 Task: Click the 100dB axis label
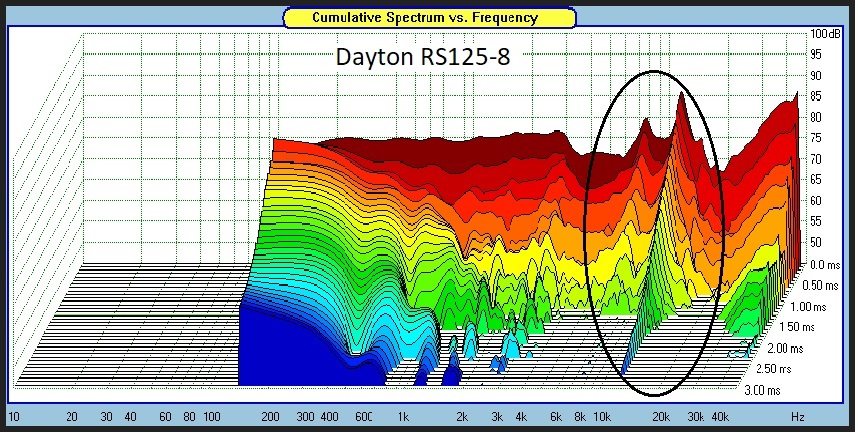tap(825, 34)
